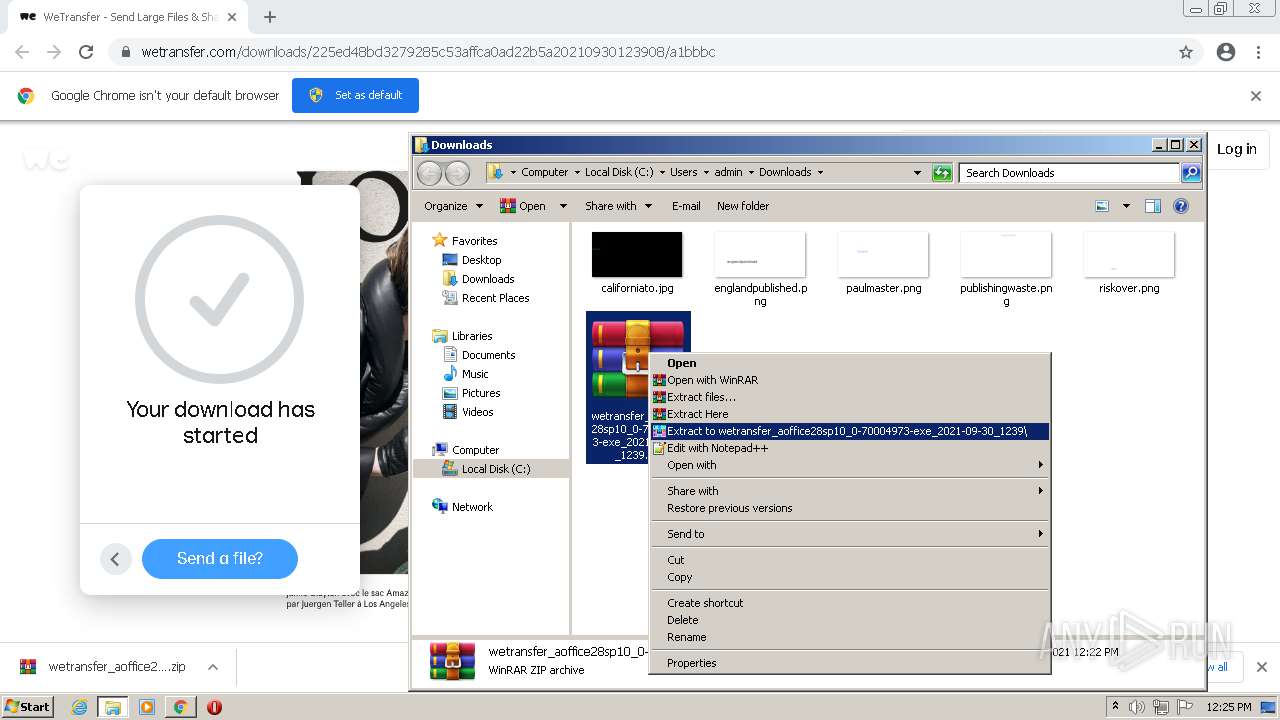Expand the Open with submenu
The height and width of the screenshot is (720, 1280).
(x=849, y=465)
